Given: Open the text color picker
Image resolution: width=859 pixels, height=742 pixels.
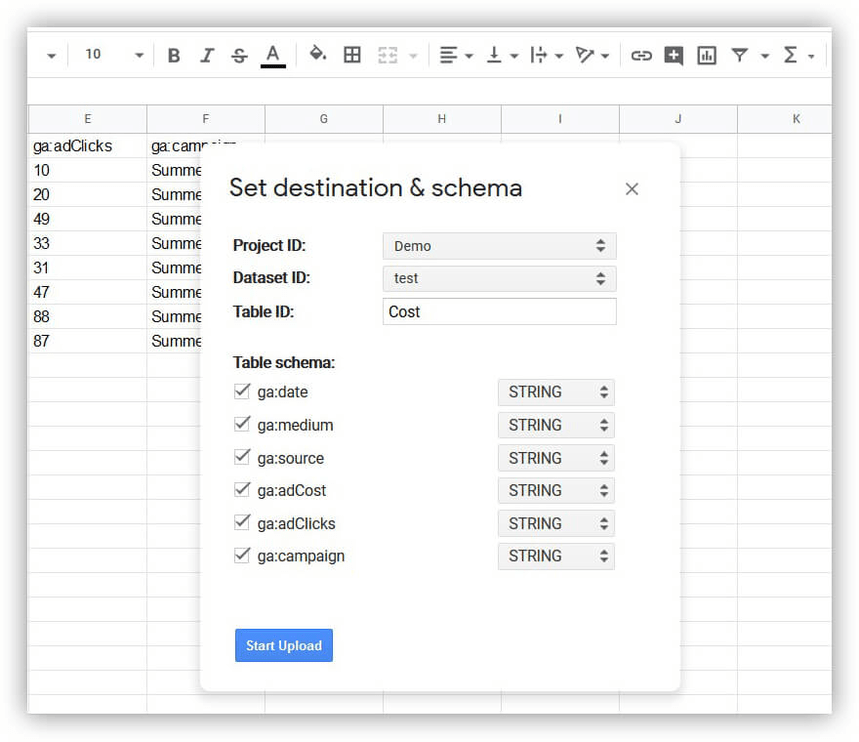Looking at the screenshot, I should [x=273, y=56].
